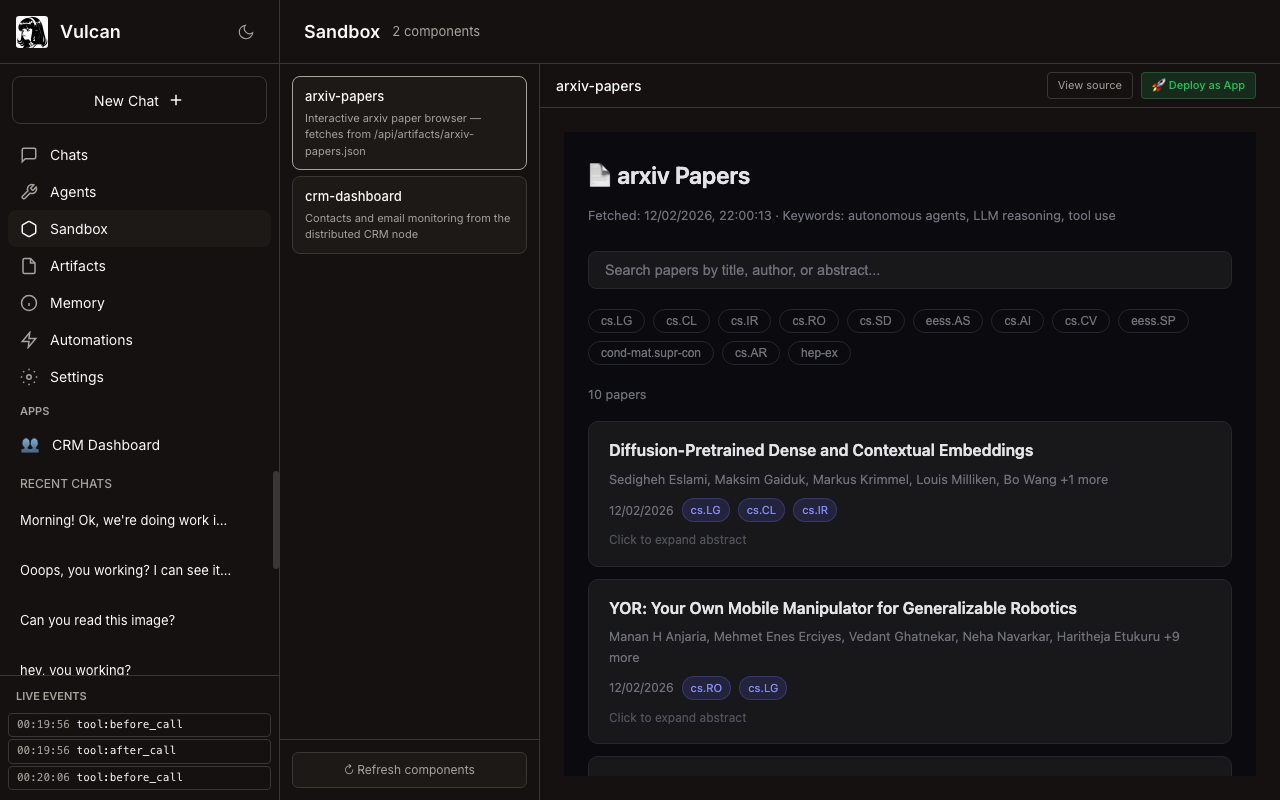Expand the YOR Mobile Manipulator paper abstract

pos(678,718)
